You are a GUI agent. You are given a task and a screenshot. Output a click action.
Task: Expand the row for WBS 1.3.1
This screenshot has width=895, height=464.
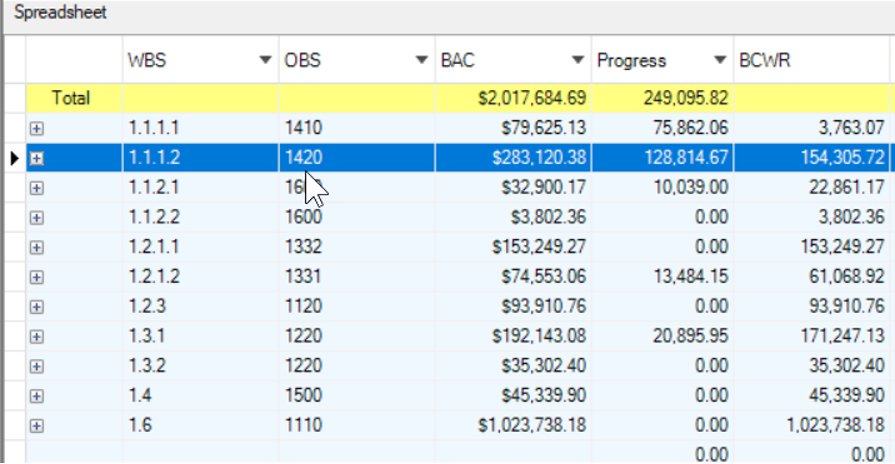[x=37, y=337]
